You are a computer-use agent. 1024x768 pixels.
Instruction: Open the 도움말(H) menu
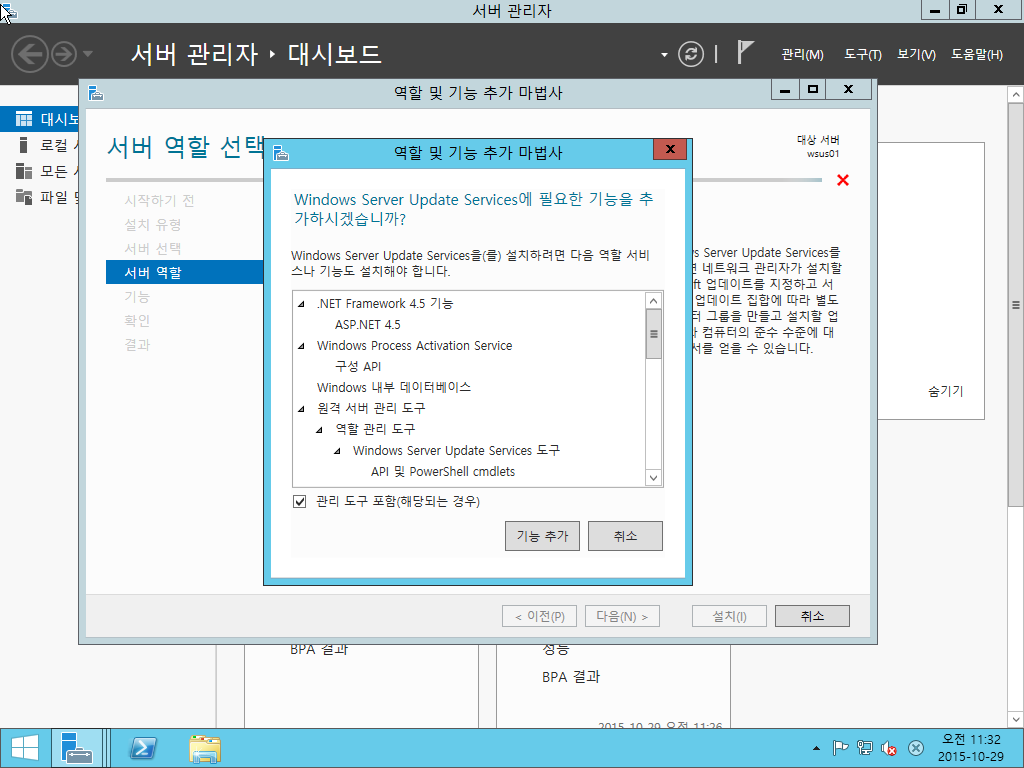976,55
